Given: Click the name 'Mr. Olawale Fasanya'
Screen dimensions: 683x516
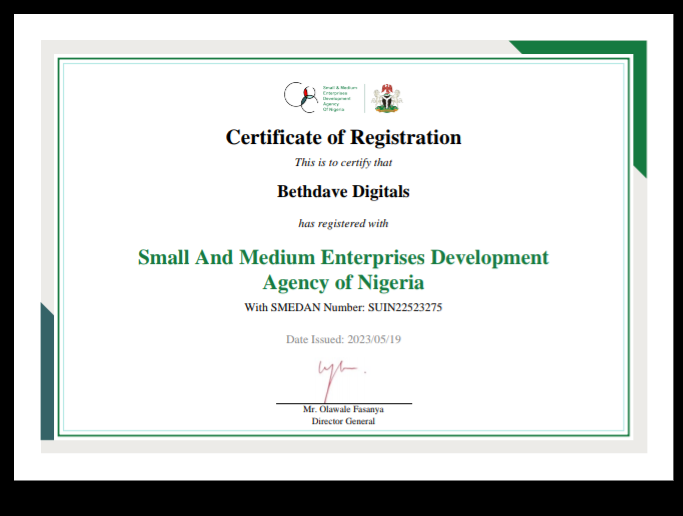Looking at the screenshot, I should [343, 409].
